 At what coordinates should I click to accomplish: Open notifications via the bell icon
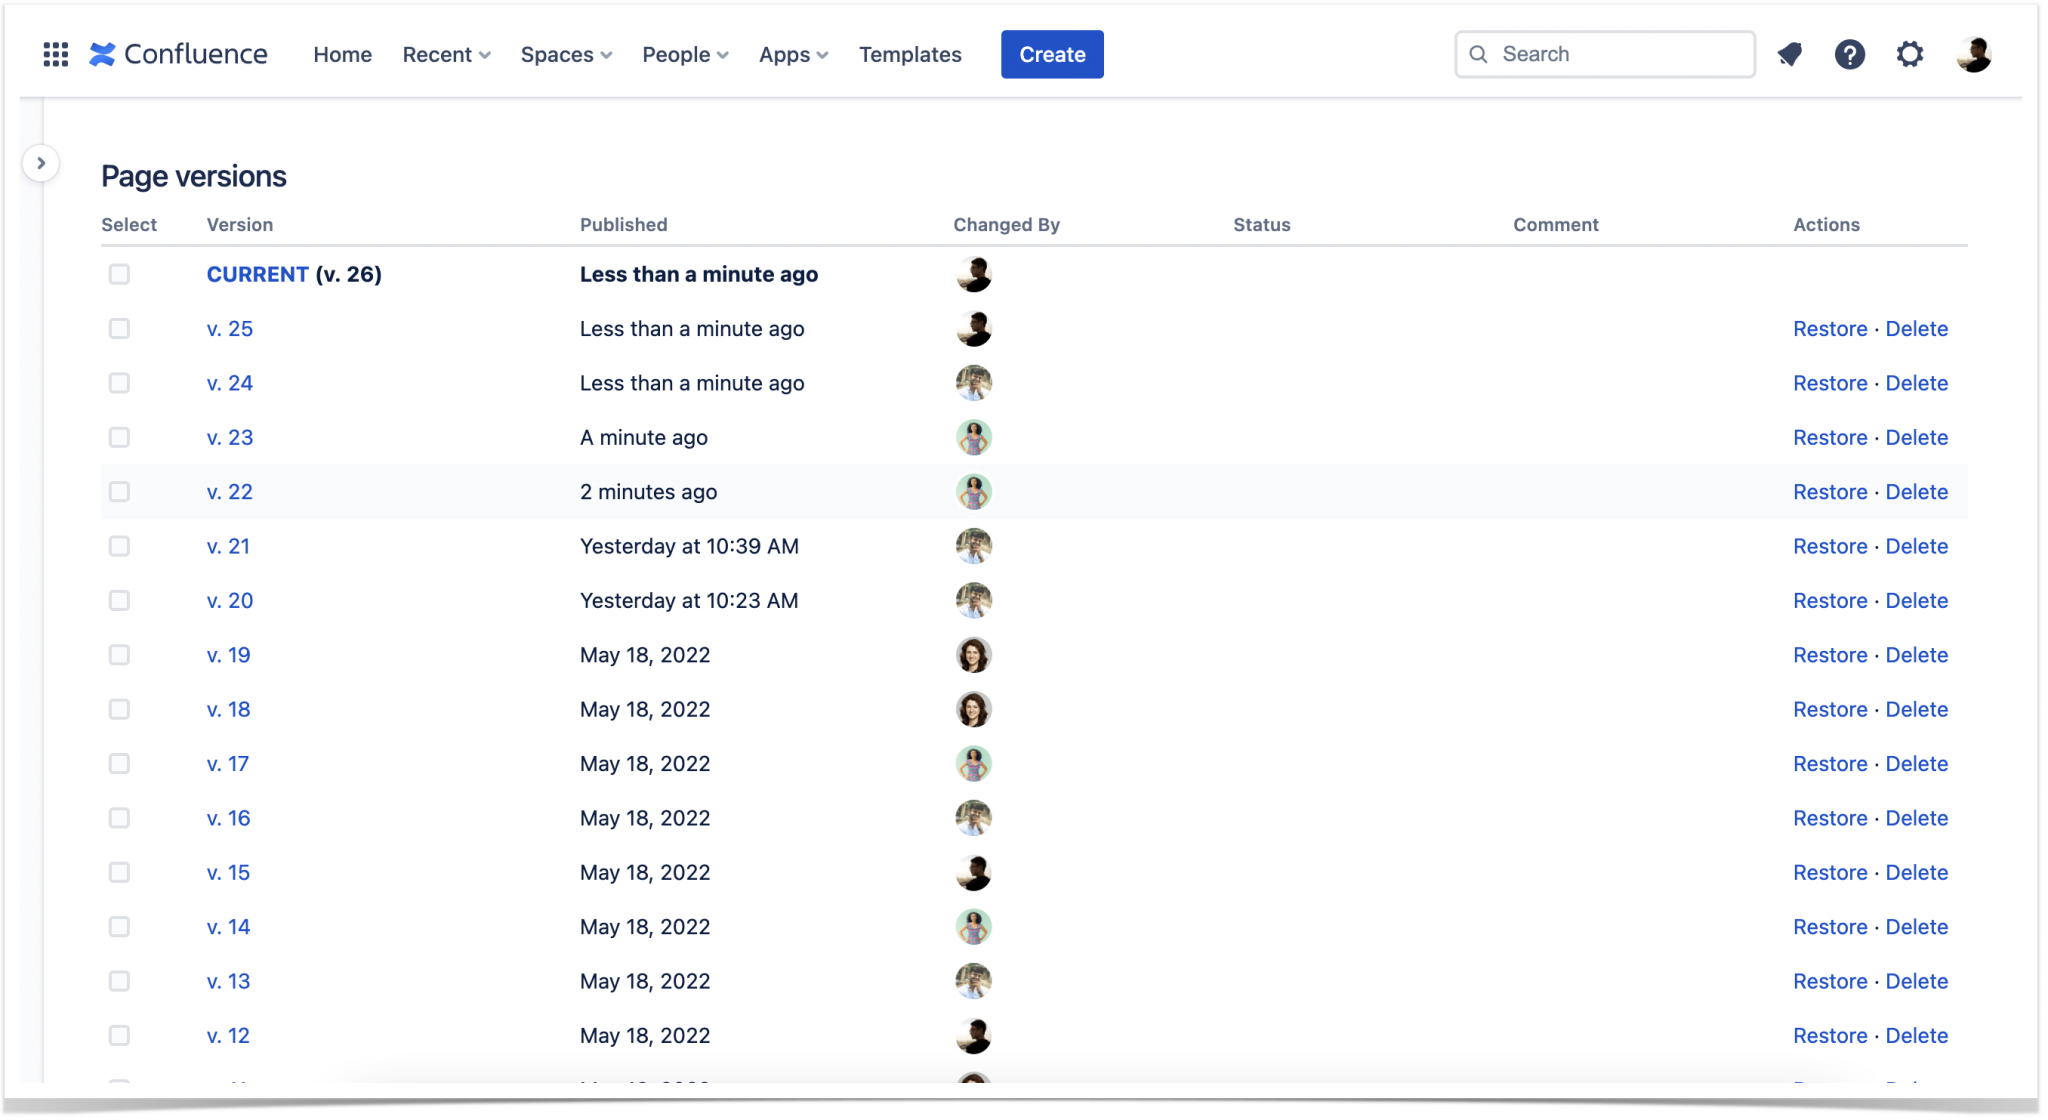pos(1791,54)
